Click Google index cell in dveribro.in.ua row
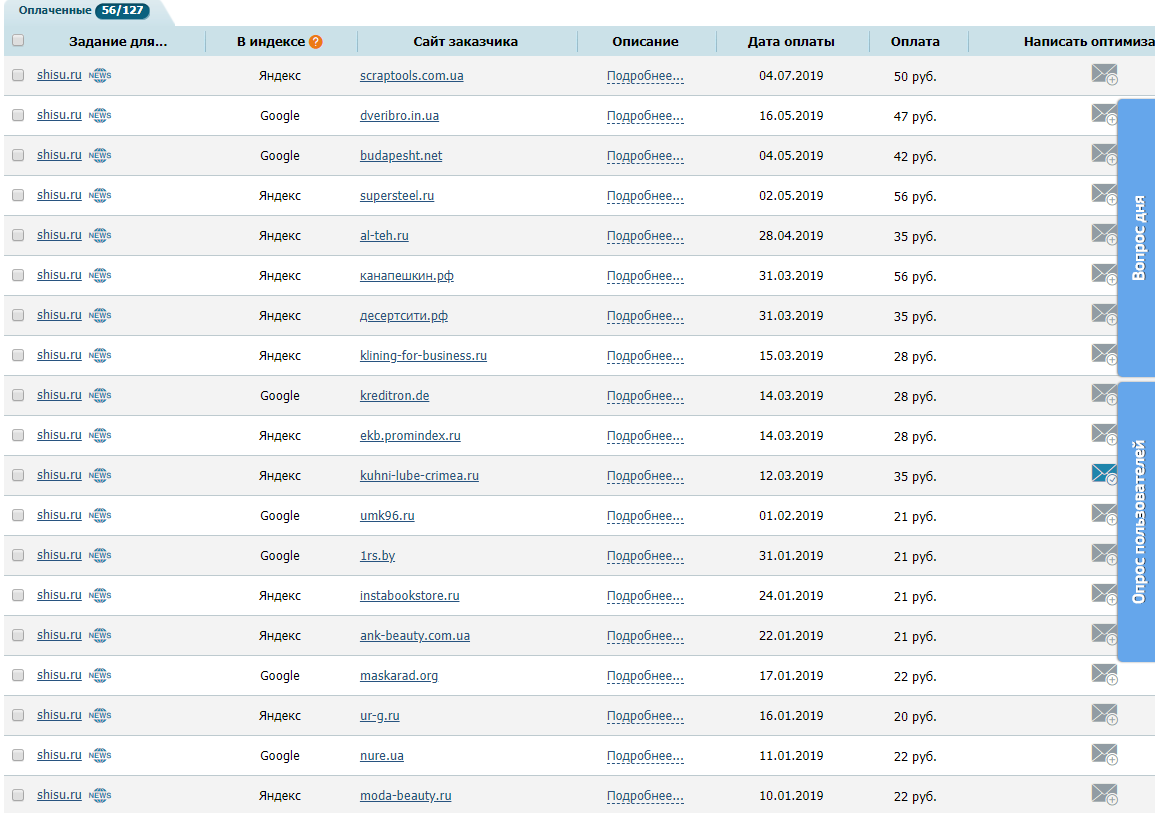The image size is (1155, 813). pyautogui.click(x=280, y=116)
